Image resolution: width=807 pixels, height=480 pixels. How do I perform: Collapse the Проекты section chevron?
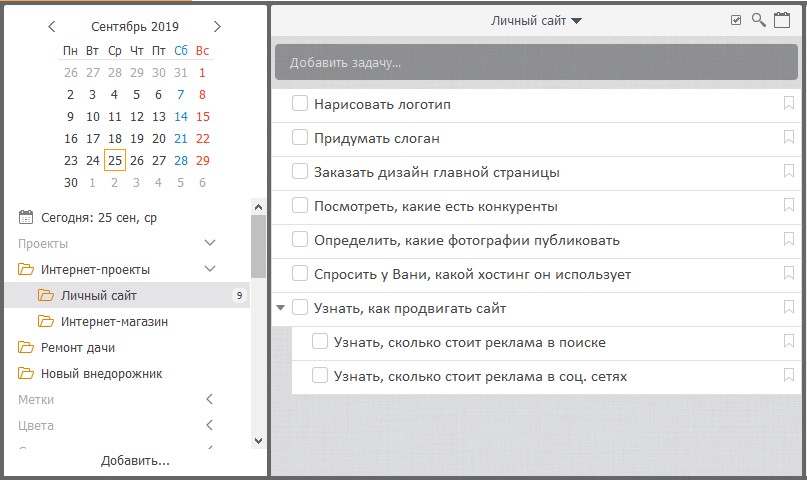(x=210, y=242)
